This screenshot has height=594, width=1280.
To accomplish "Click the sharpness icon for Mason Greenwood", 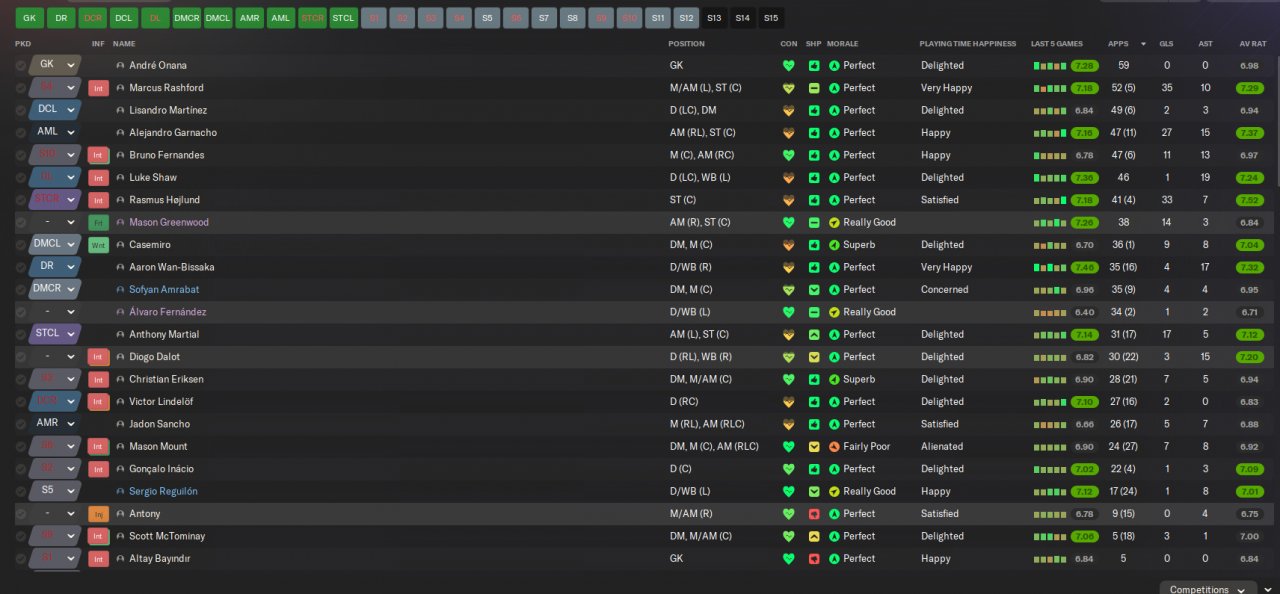I will [814, 222].
